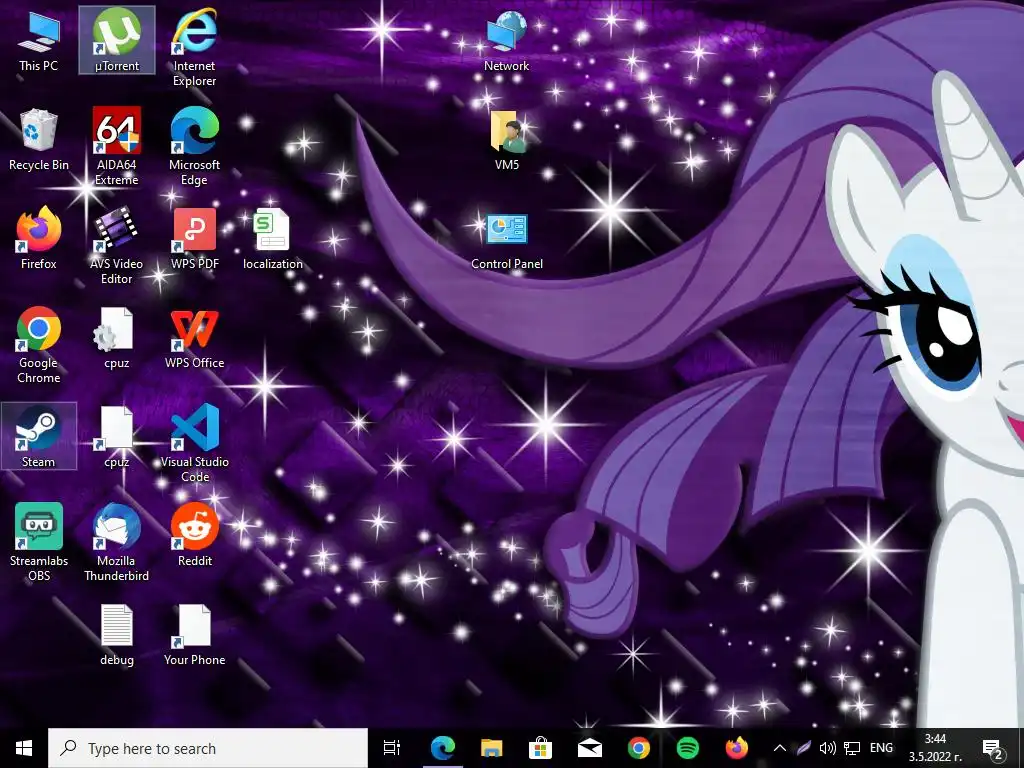Open the Action Center notifications
The width and height of the screenshot is (1024, 768).
[993, 748]
